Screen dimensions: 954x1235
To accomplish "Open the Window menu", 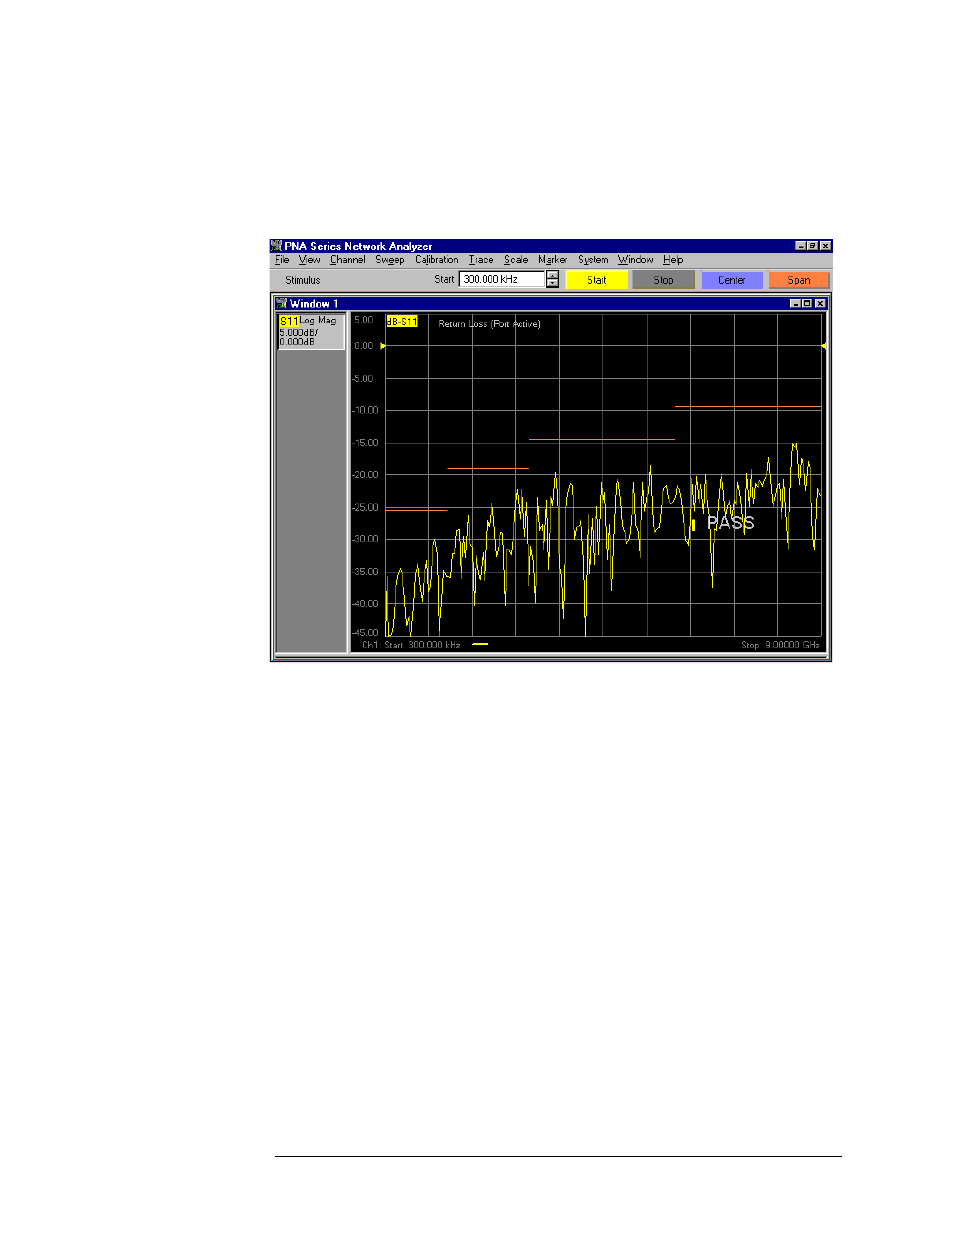I will pos(635,260).
